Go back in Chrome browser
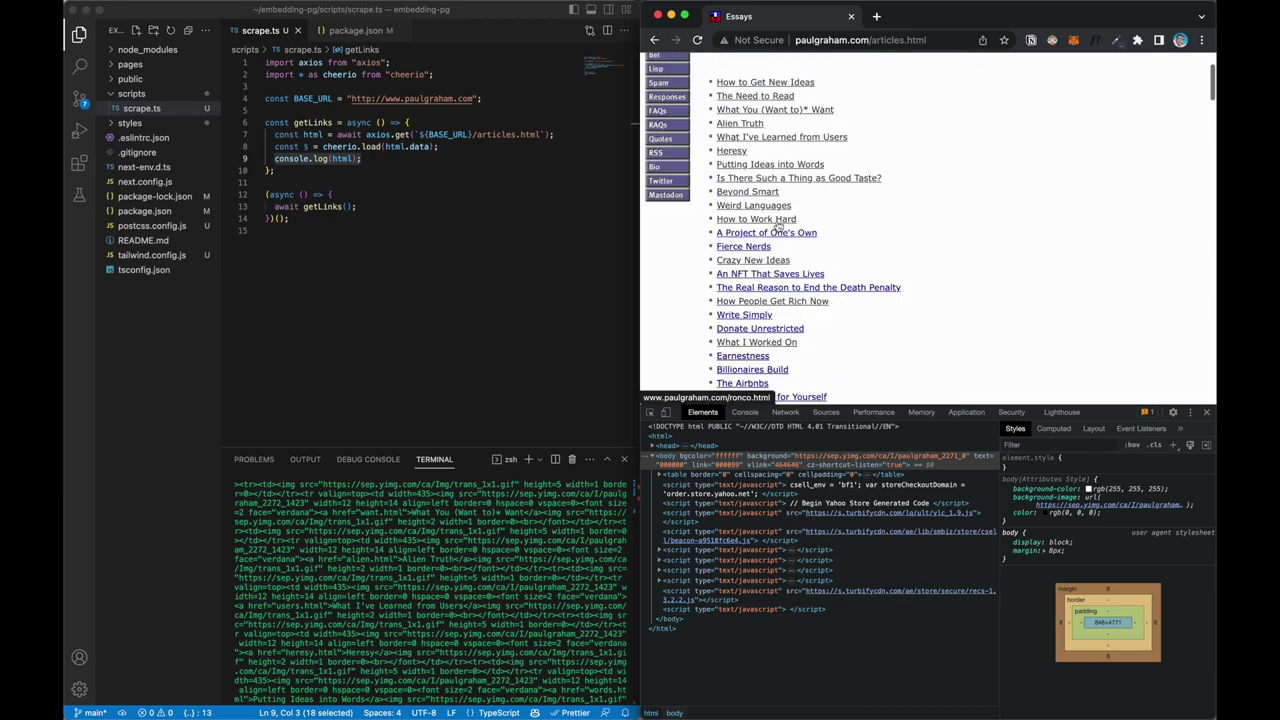This screenshot has height=720, width=1280. coord(655,40)
